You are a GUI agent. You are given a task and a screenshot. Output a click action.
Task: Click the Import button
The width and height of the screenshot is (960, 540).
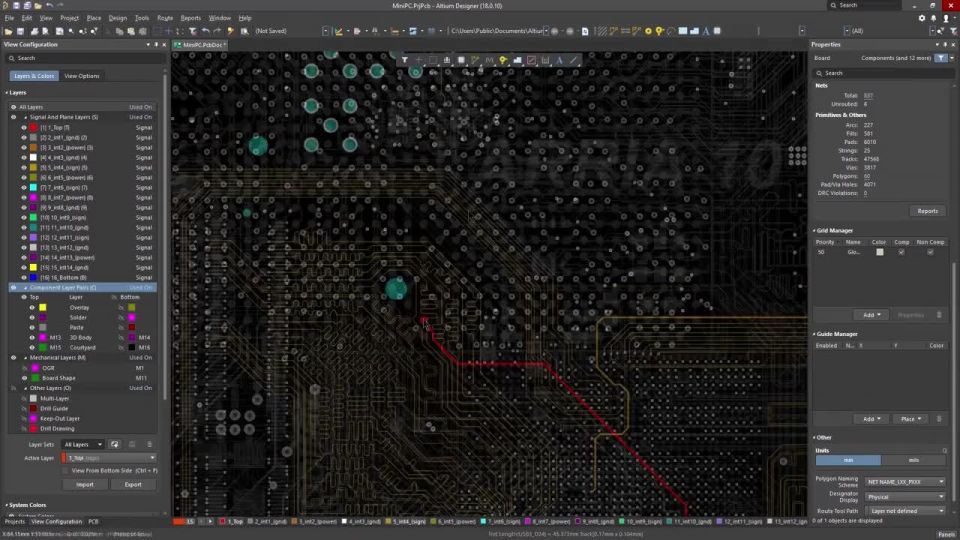pos(84,485)
